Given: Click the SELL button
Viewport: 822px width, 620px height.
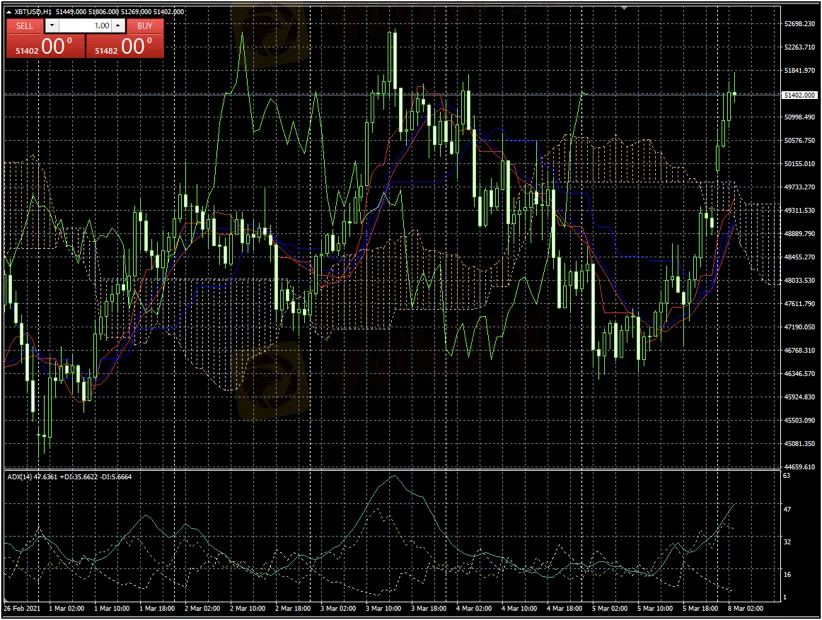Looking at the screenshot, I should 24,25.
